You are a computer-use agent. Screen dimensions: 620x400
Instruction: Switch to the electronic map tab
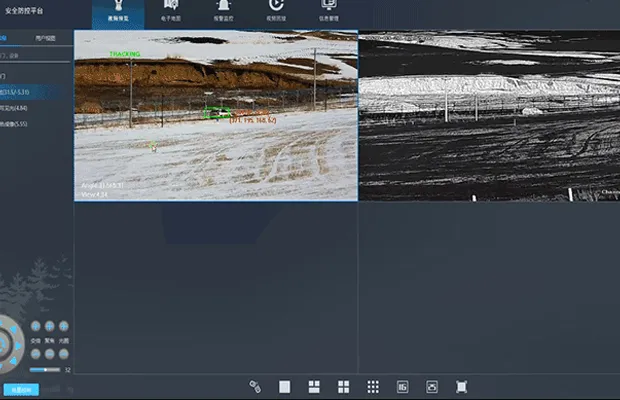coord(171,12)
